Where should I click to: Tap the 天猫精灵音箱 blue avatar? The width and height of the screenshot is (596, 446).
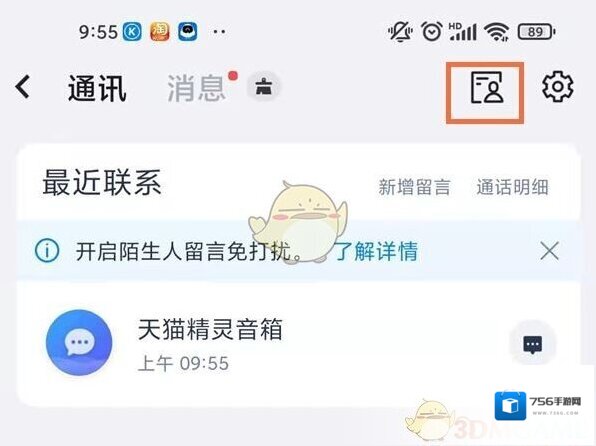coord(79,343)
